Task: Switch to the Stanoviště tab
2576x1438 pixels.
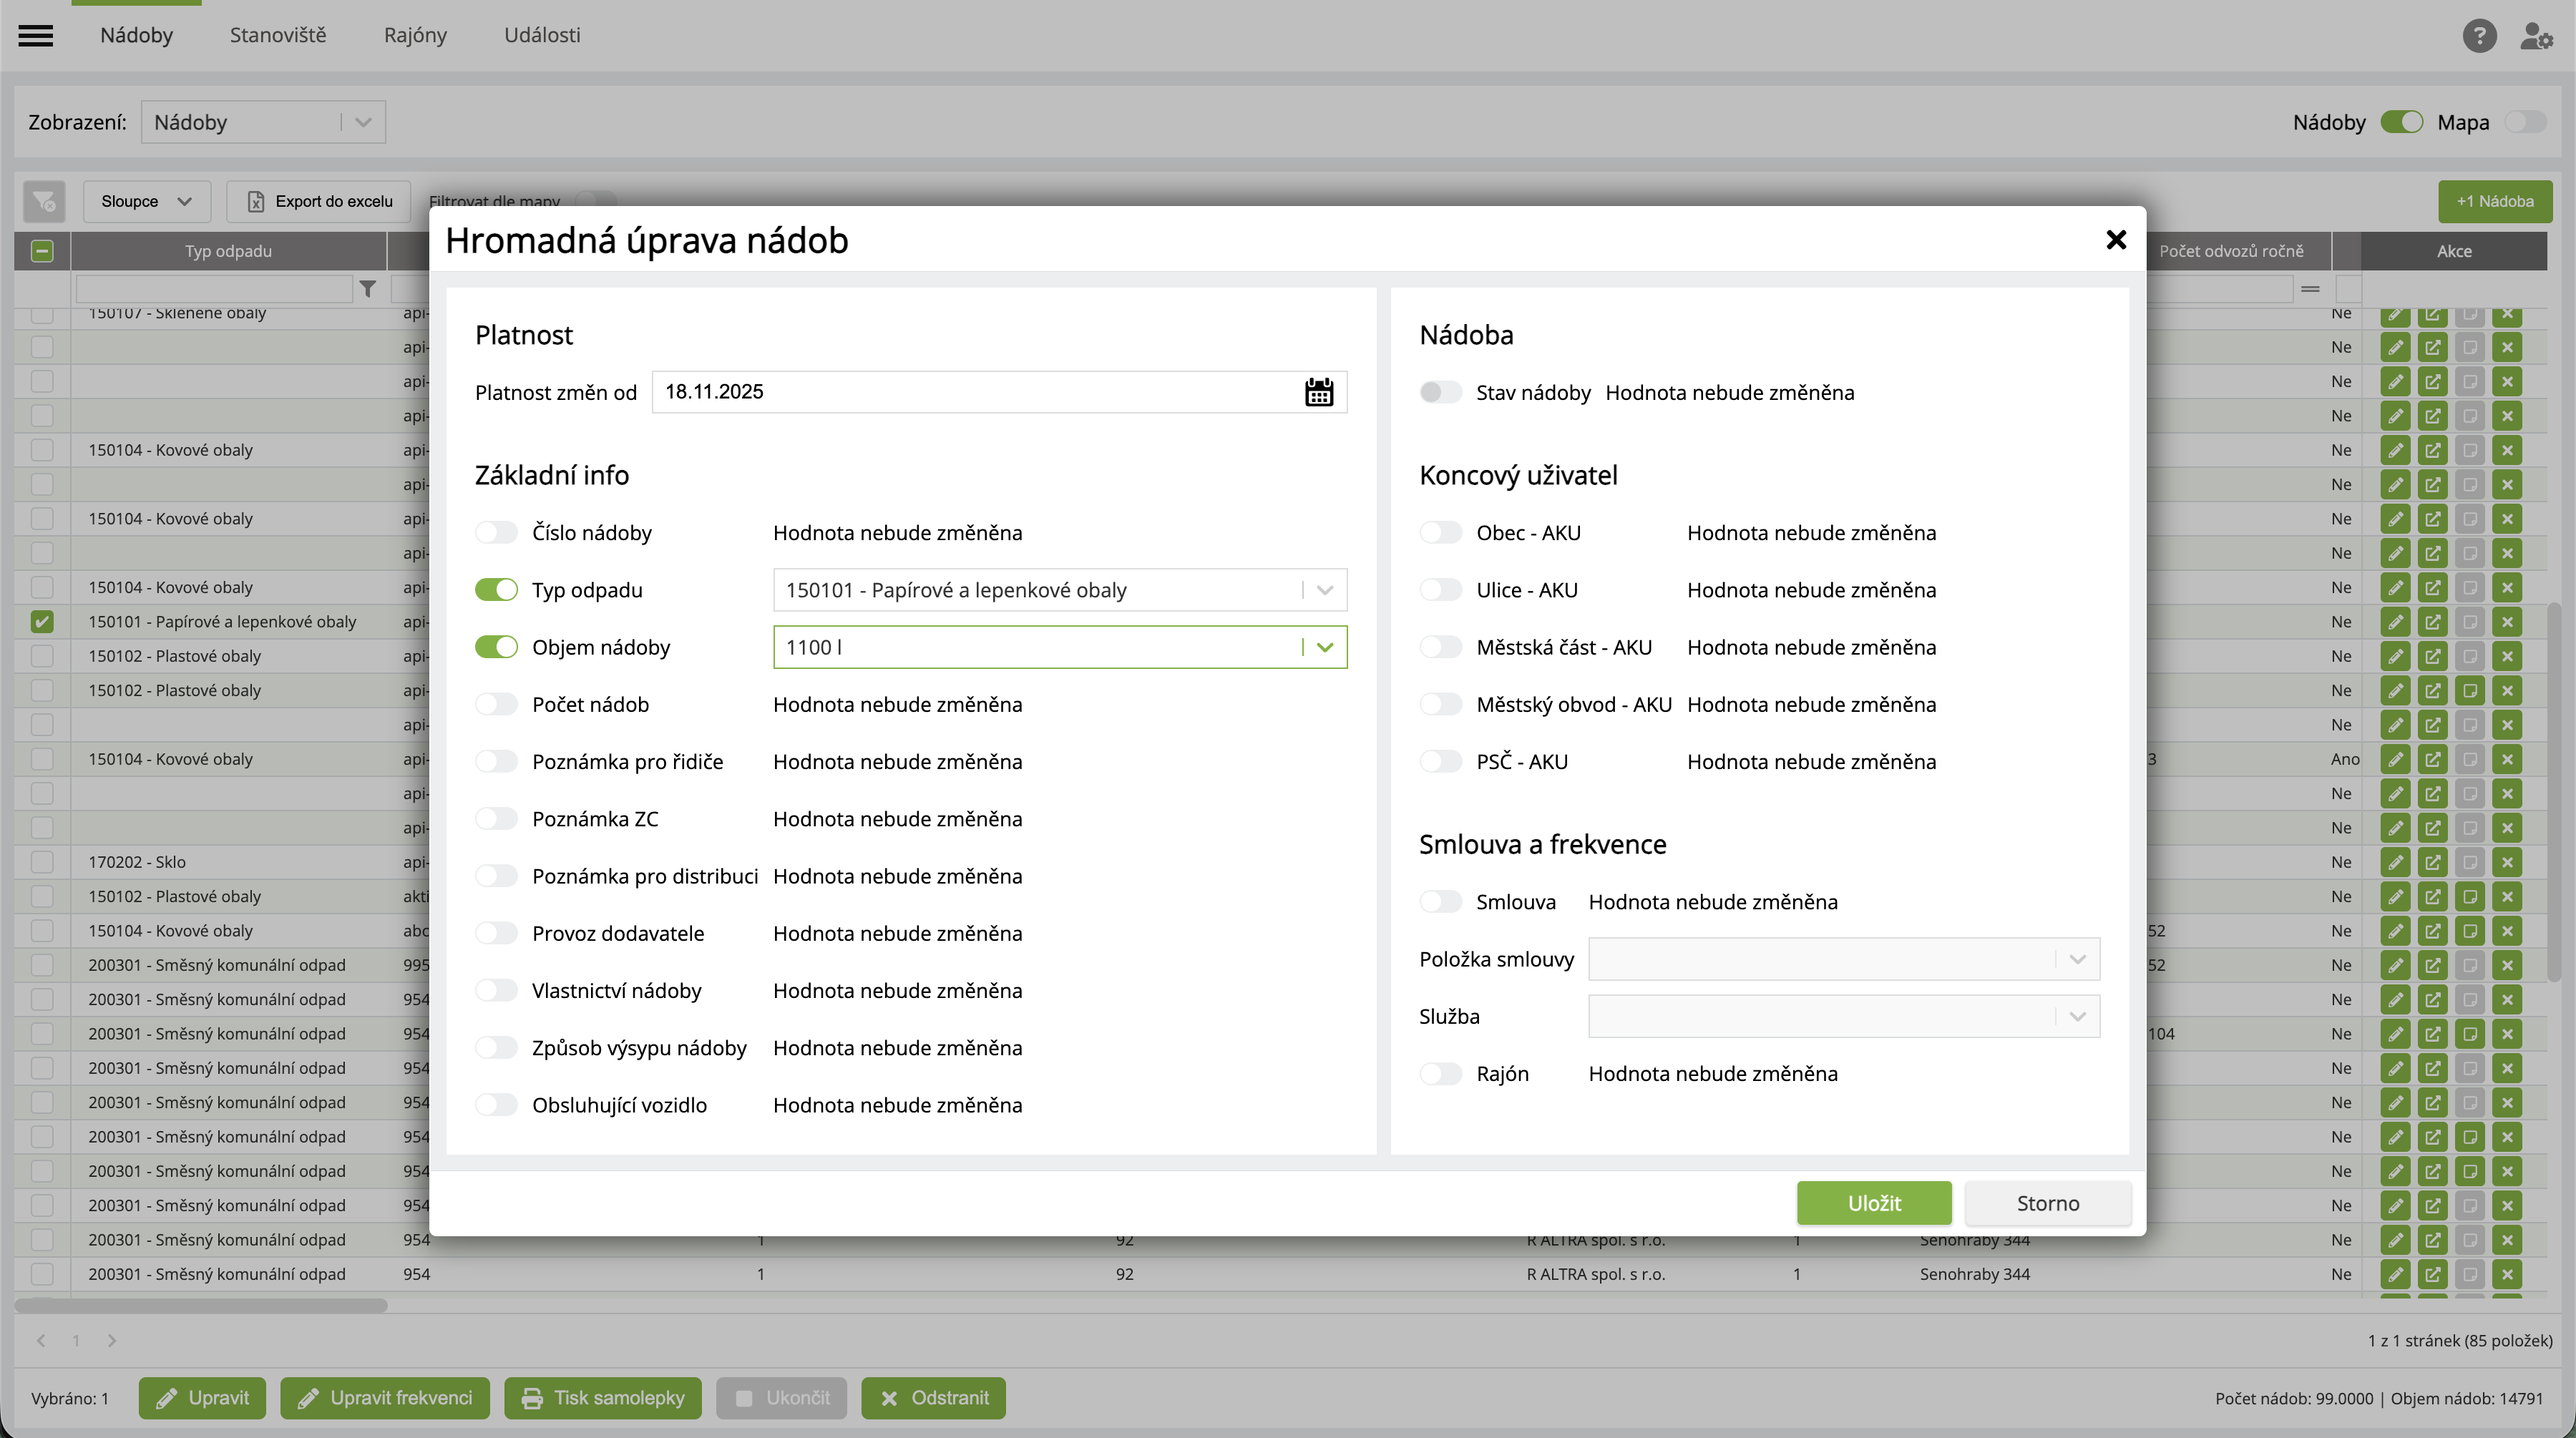Action: coord(278,35)
